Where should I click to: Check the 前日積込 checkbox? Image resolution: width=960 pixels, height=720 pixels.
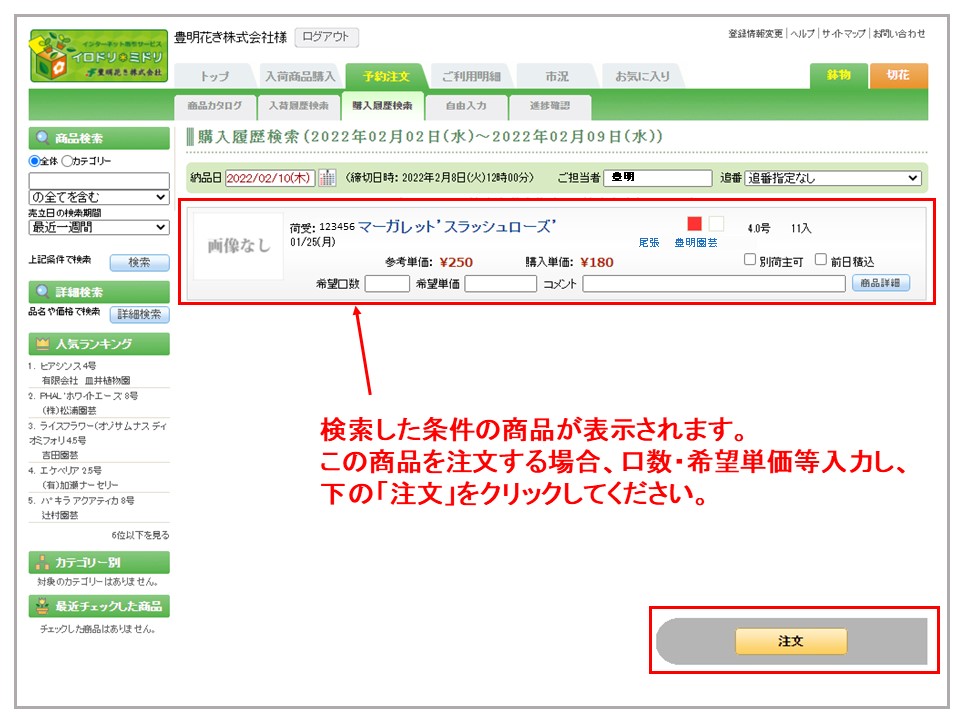tap(821, 260)
